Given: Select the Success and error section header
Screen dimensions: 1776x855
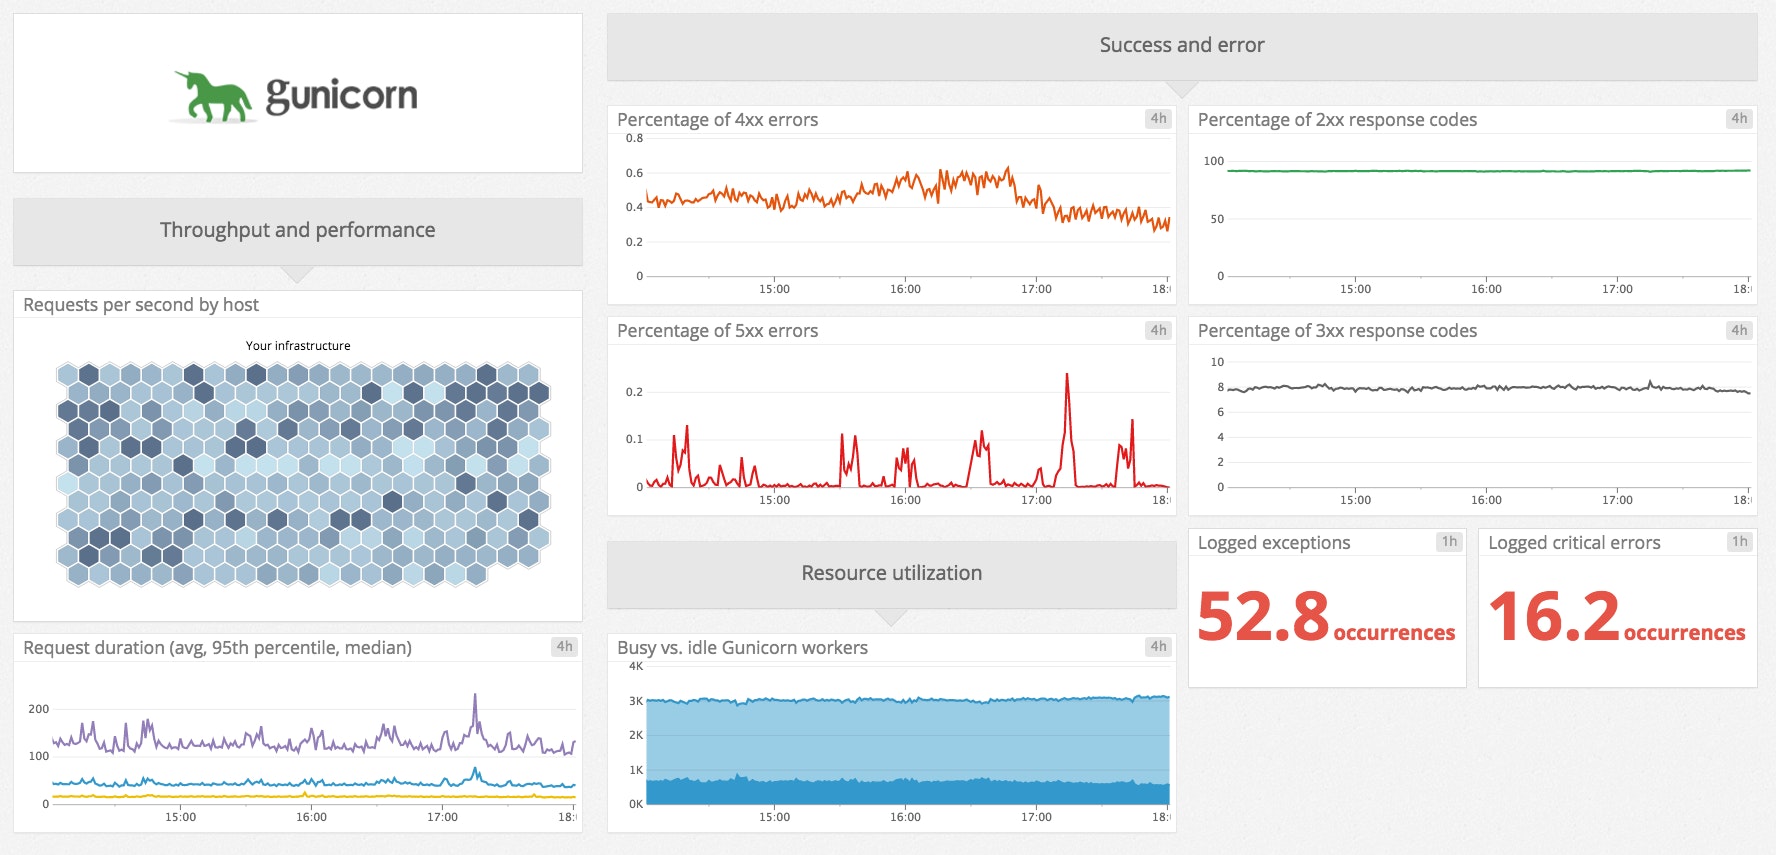Looking at the screenshot, I should pyautogui.click(x=1181, y=45).
